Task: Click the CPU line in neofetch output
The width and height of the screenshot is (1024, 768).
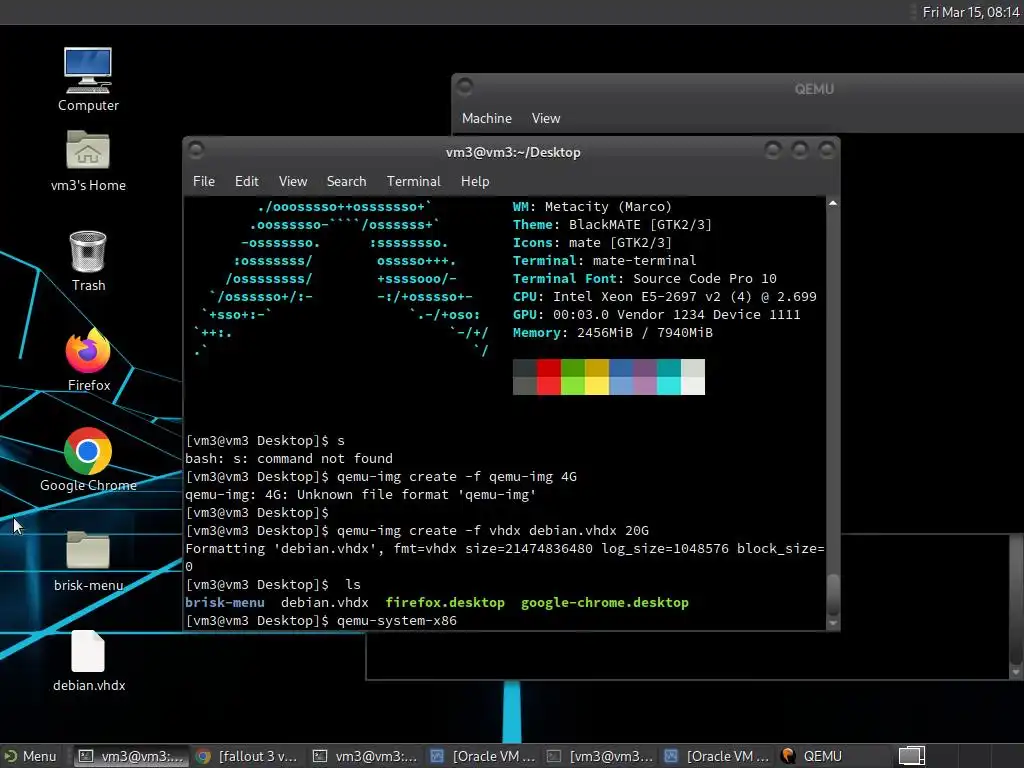Action: coord(664,296)
